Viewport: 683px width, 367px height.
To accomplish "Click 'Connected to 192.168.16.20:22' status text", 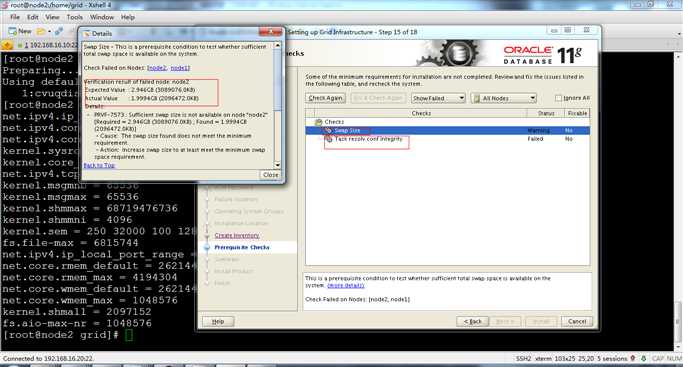I will click(x=48, y=359).
